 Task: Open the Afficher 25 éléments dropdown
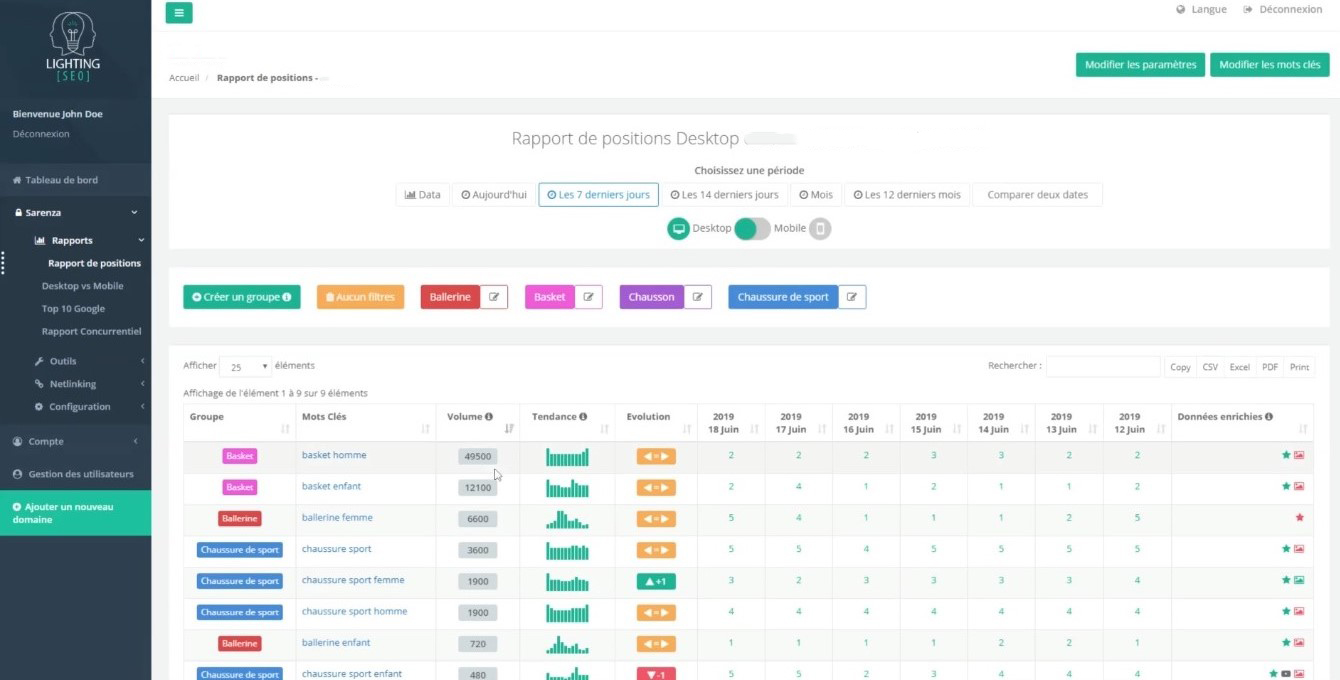(244, 367)
